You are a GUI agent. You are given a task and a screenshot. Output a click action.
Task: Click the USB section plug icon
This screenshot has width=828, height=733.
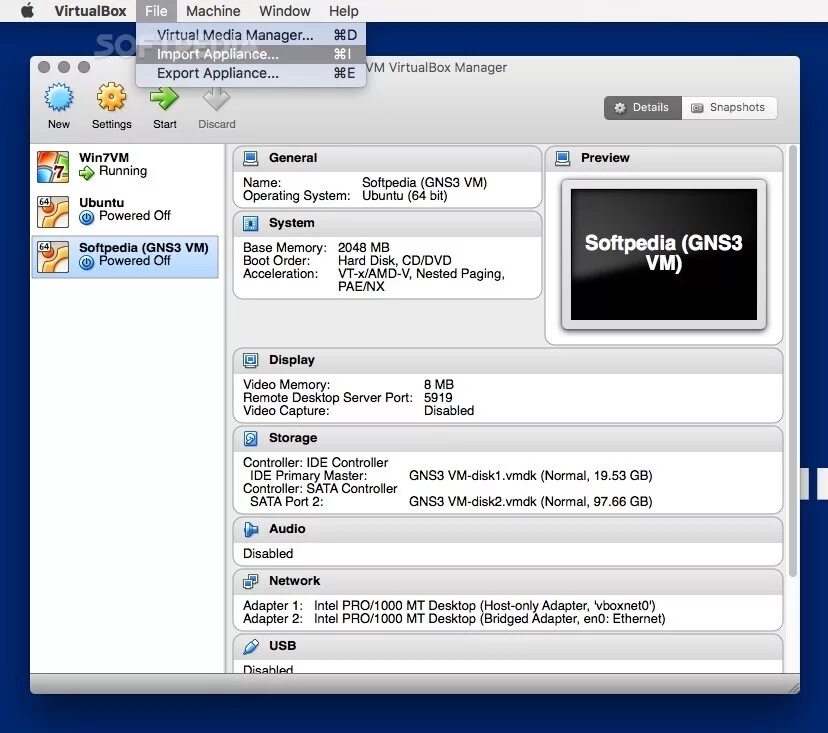tap(250, 646)
